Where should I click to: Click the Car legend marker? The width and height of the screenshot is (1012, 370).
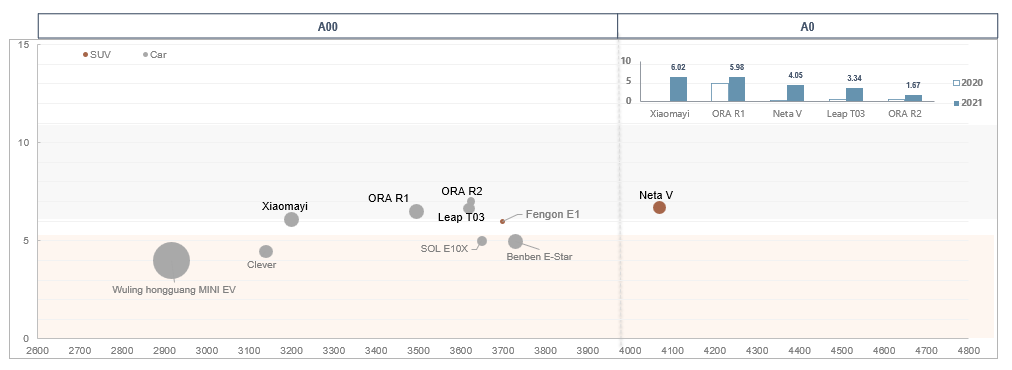(145, 55)
